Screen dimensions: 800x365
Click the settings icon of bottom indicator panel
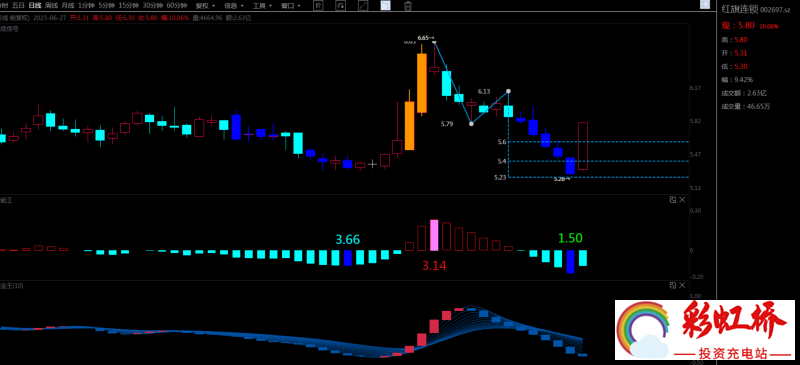coord(673,285)
